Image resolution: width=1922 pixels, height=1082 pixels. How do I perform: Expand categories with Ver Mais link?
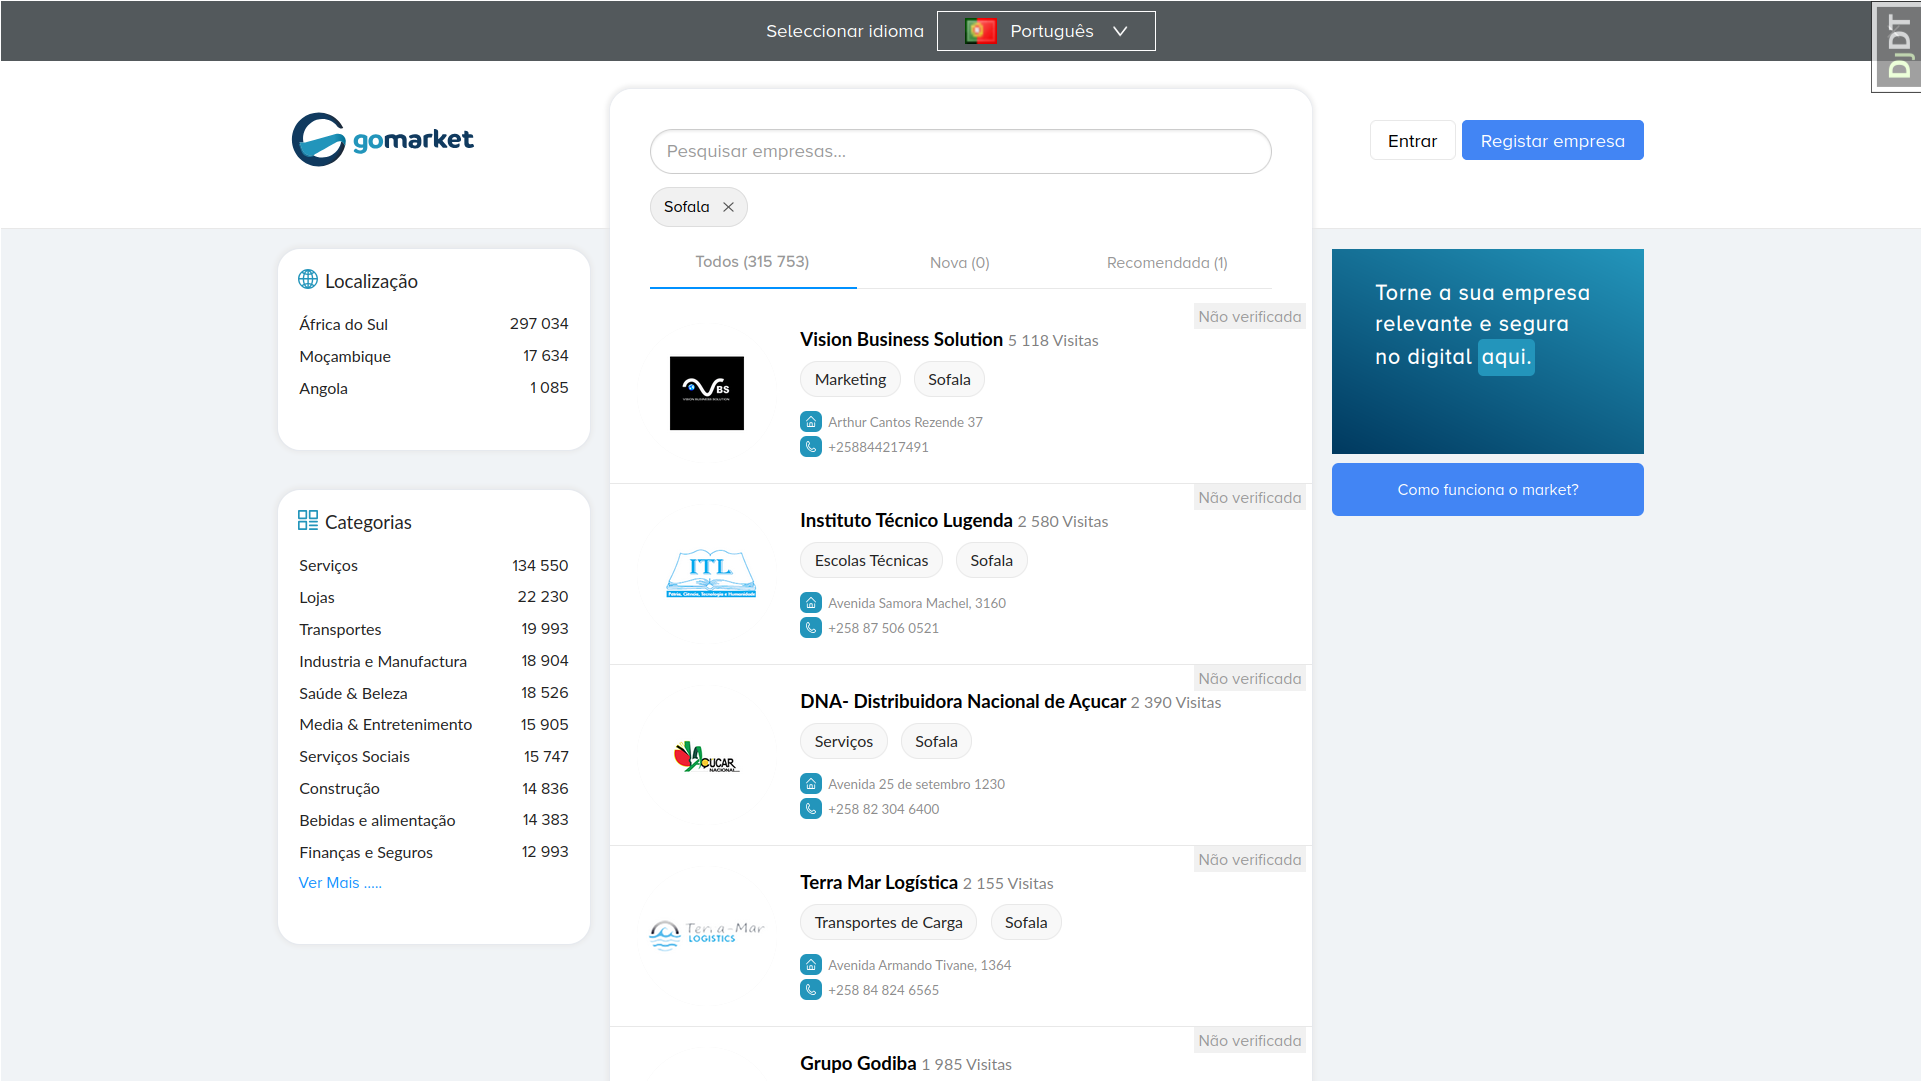pyautogui.click(x=340, y=883)
